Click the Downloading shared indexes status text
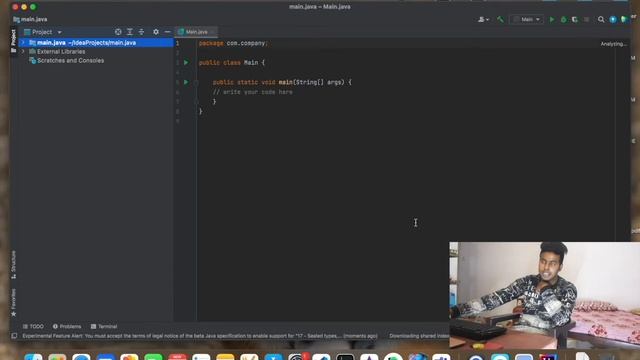The width and height of the screenshot is (640, 360). (x=419, y=336)
